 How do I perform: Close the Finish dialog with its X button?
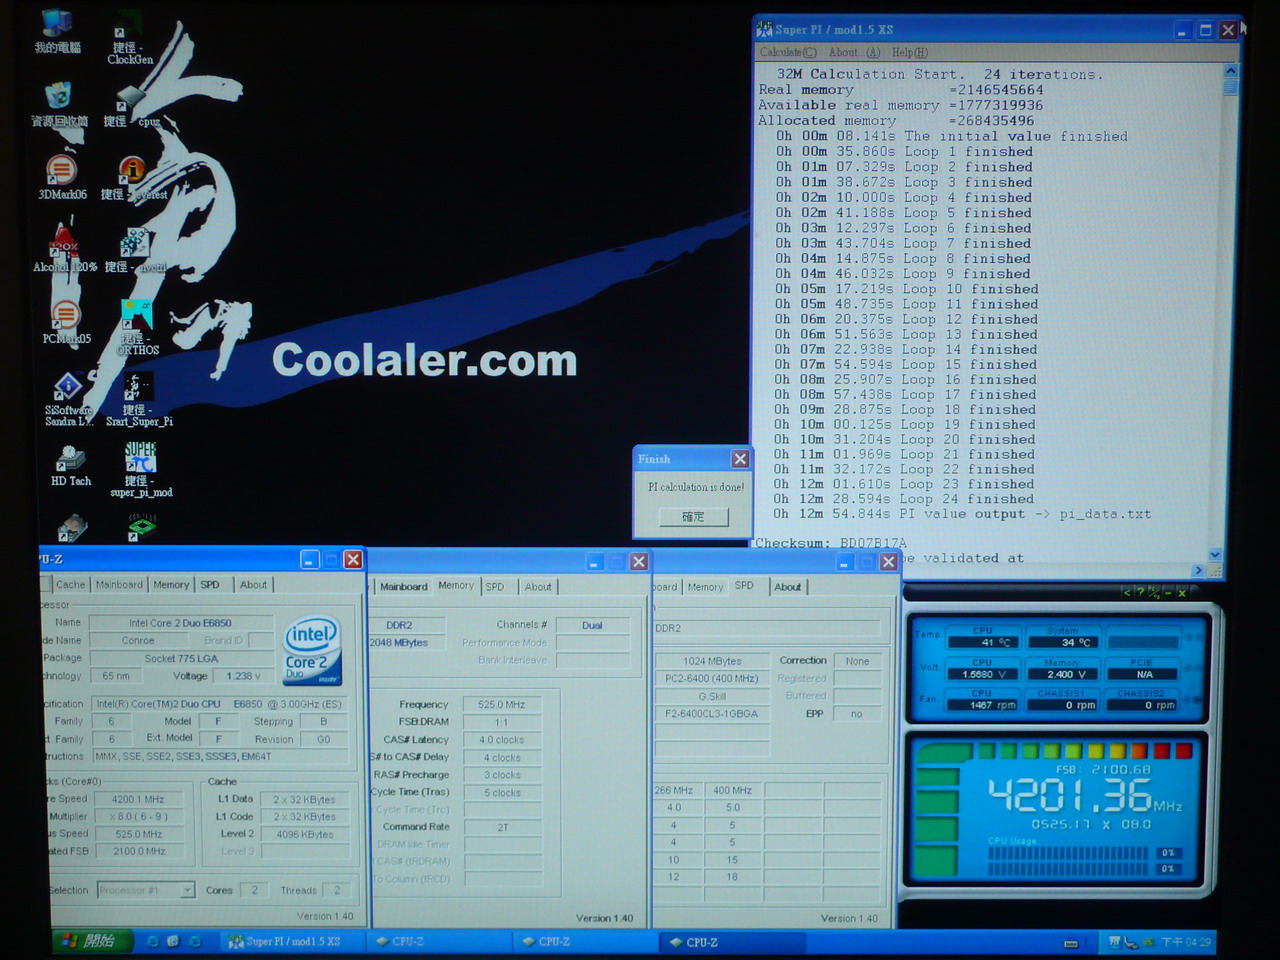click(x=740, y=459)
